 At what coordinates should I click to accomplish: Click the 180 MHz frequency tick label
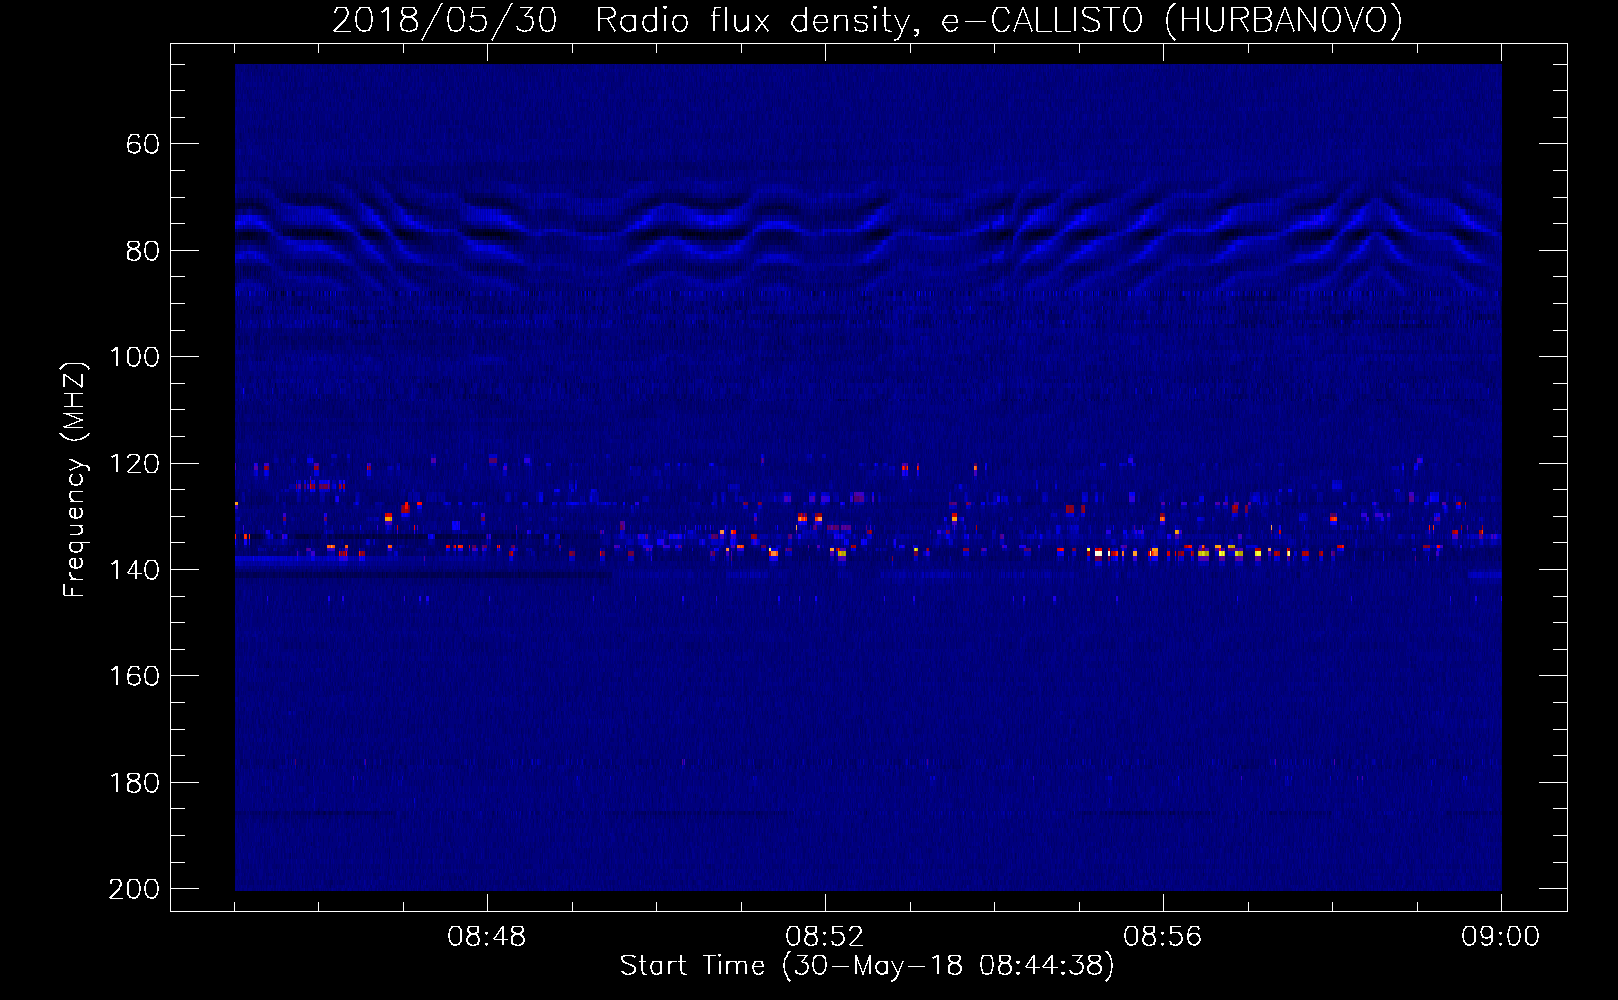click(x=135, y=783)
